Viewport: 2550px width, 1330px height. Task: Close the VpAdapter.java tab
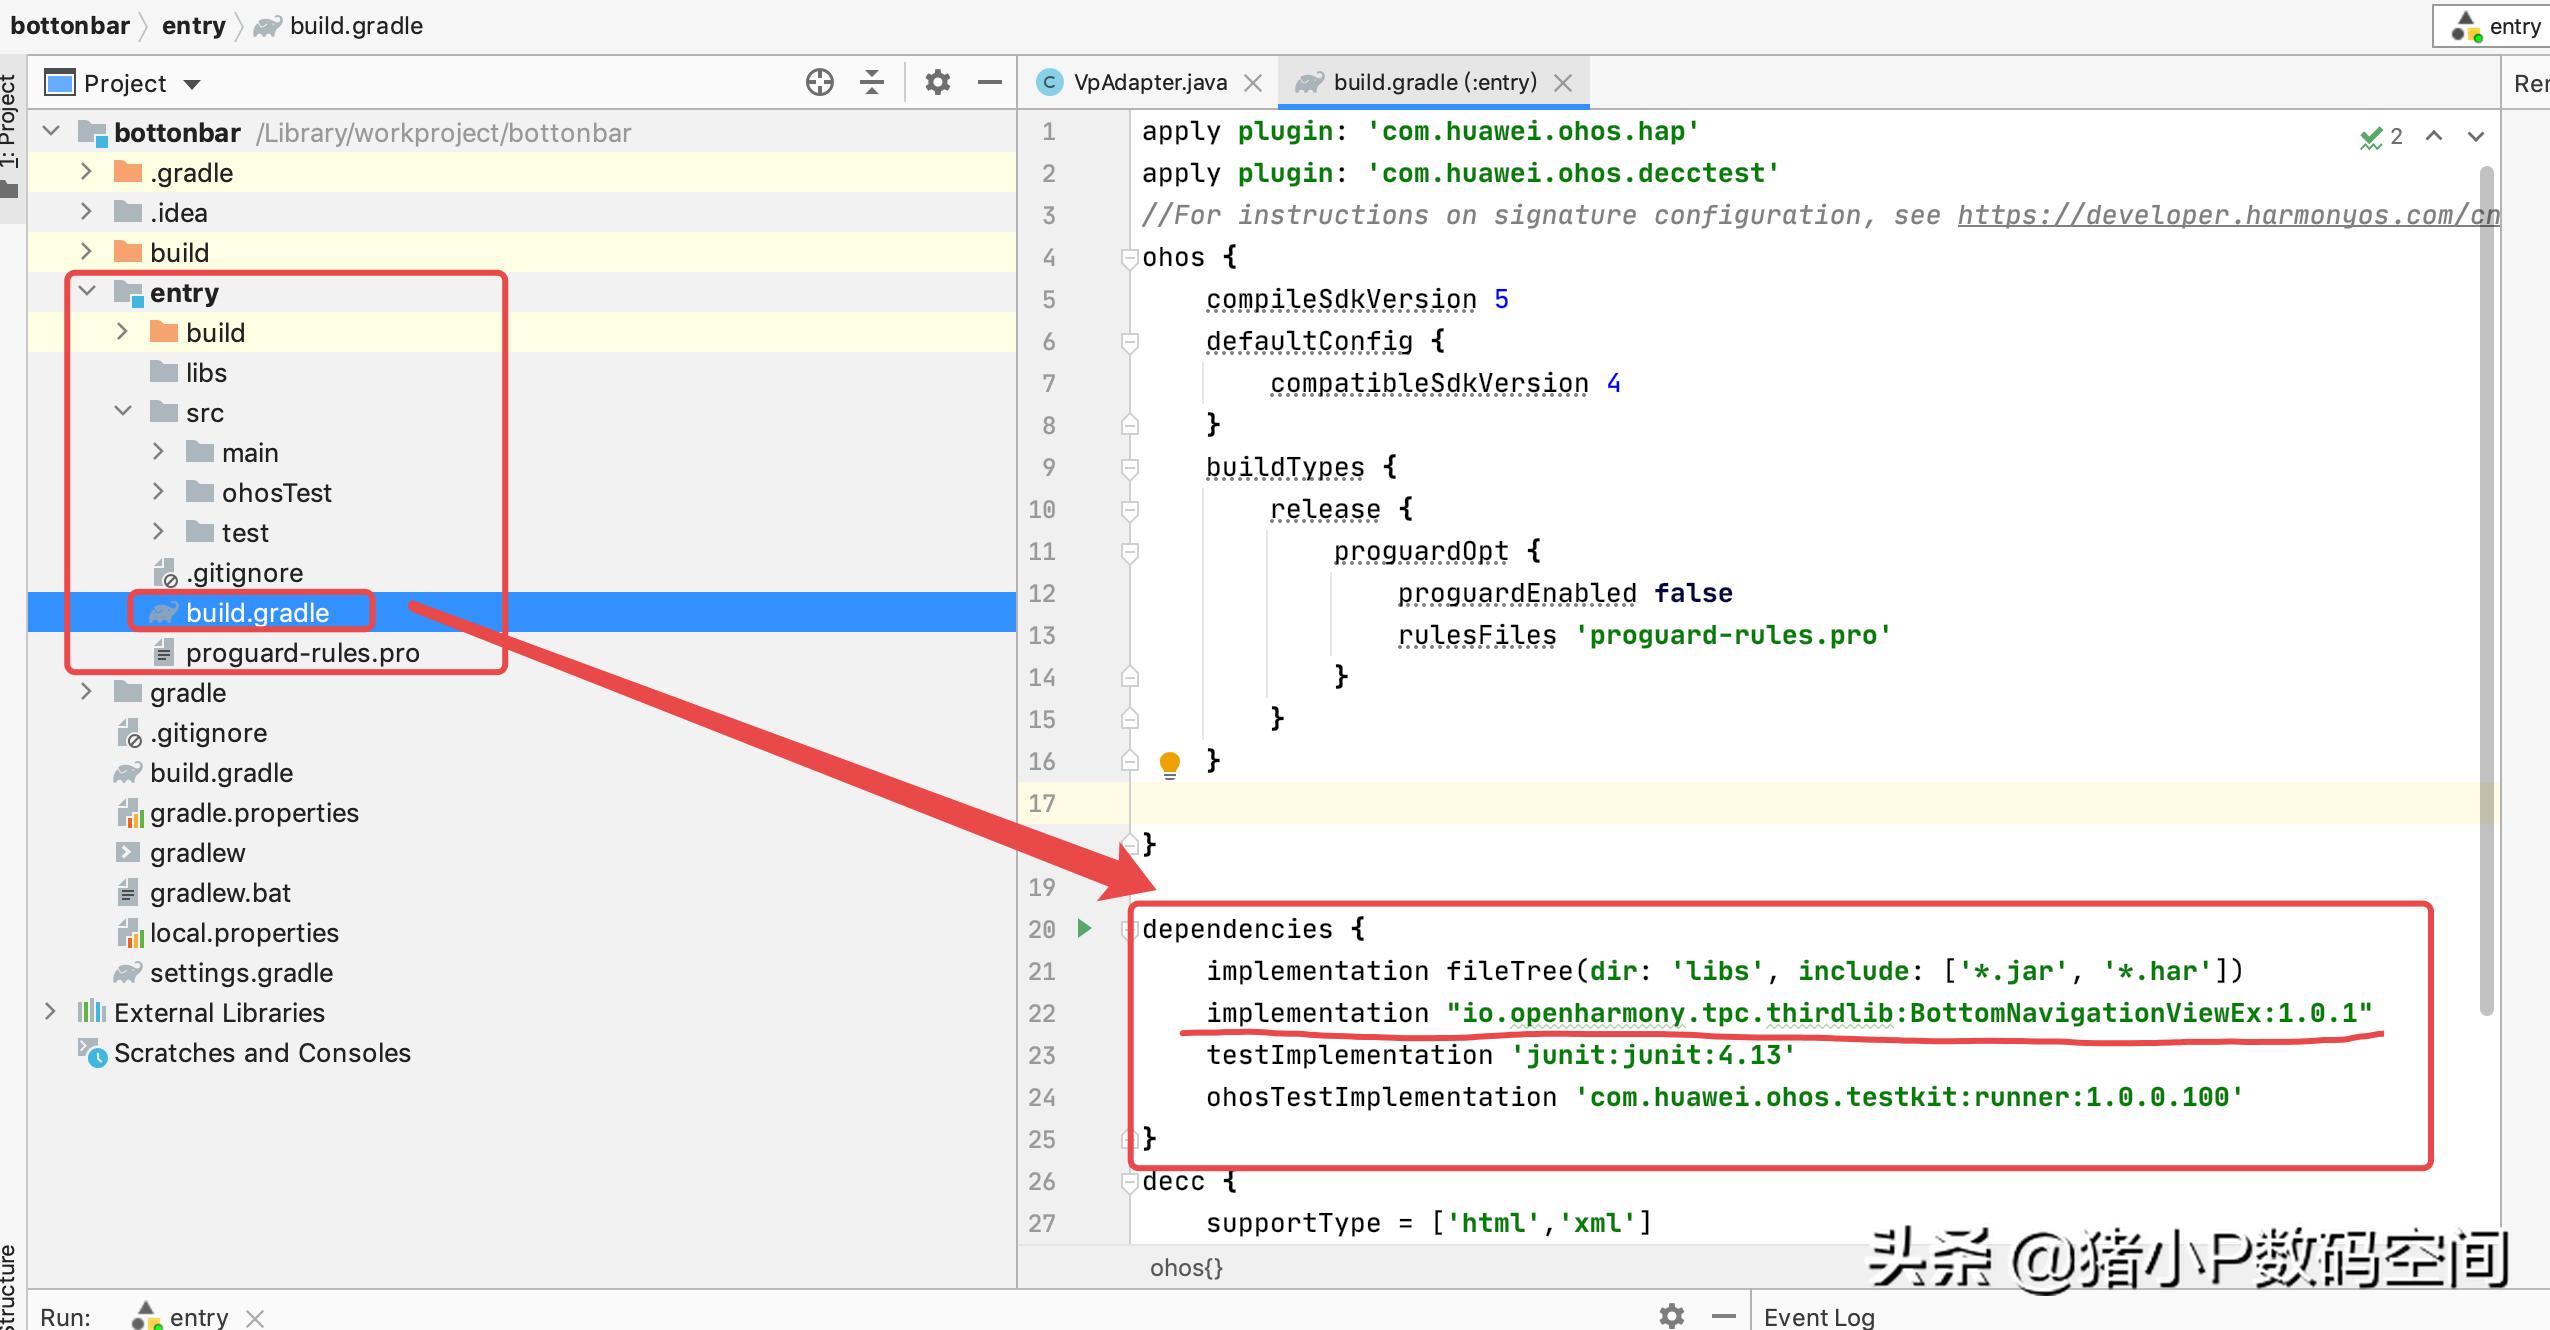pyautogui.click(x=1253, y=83)
